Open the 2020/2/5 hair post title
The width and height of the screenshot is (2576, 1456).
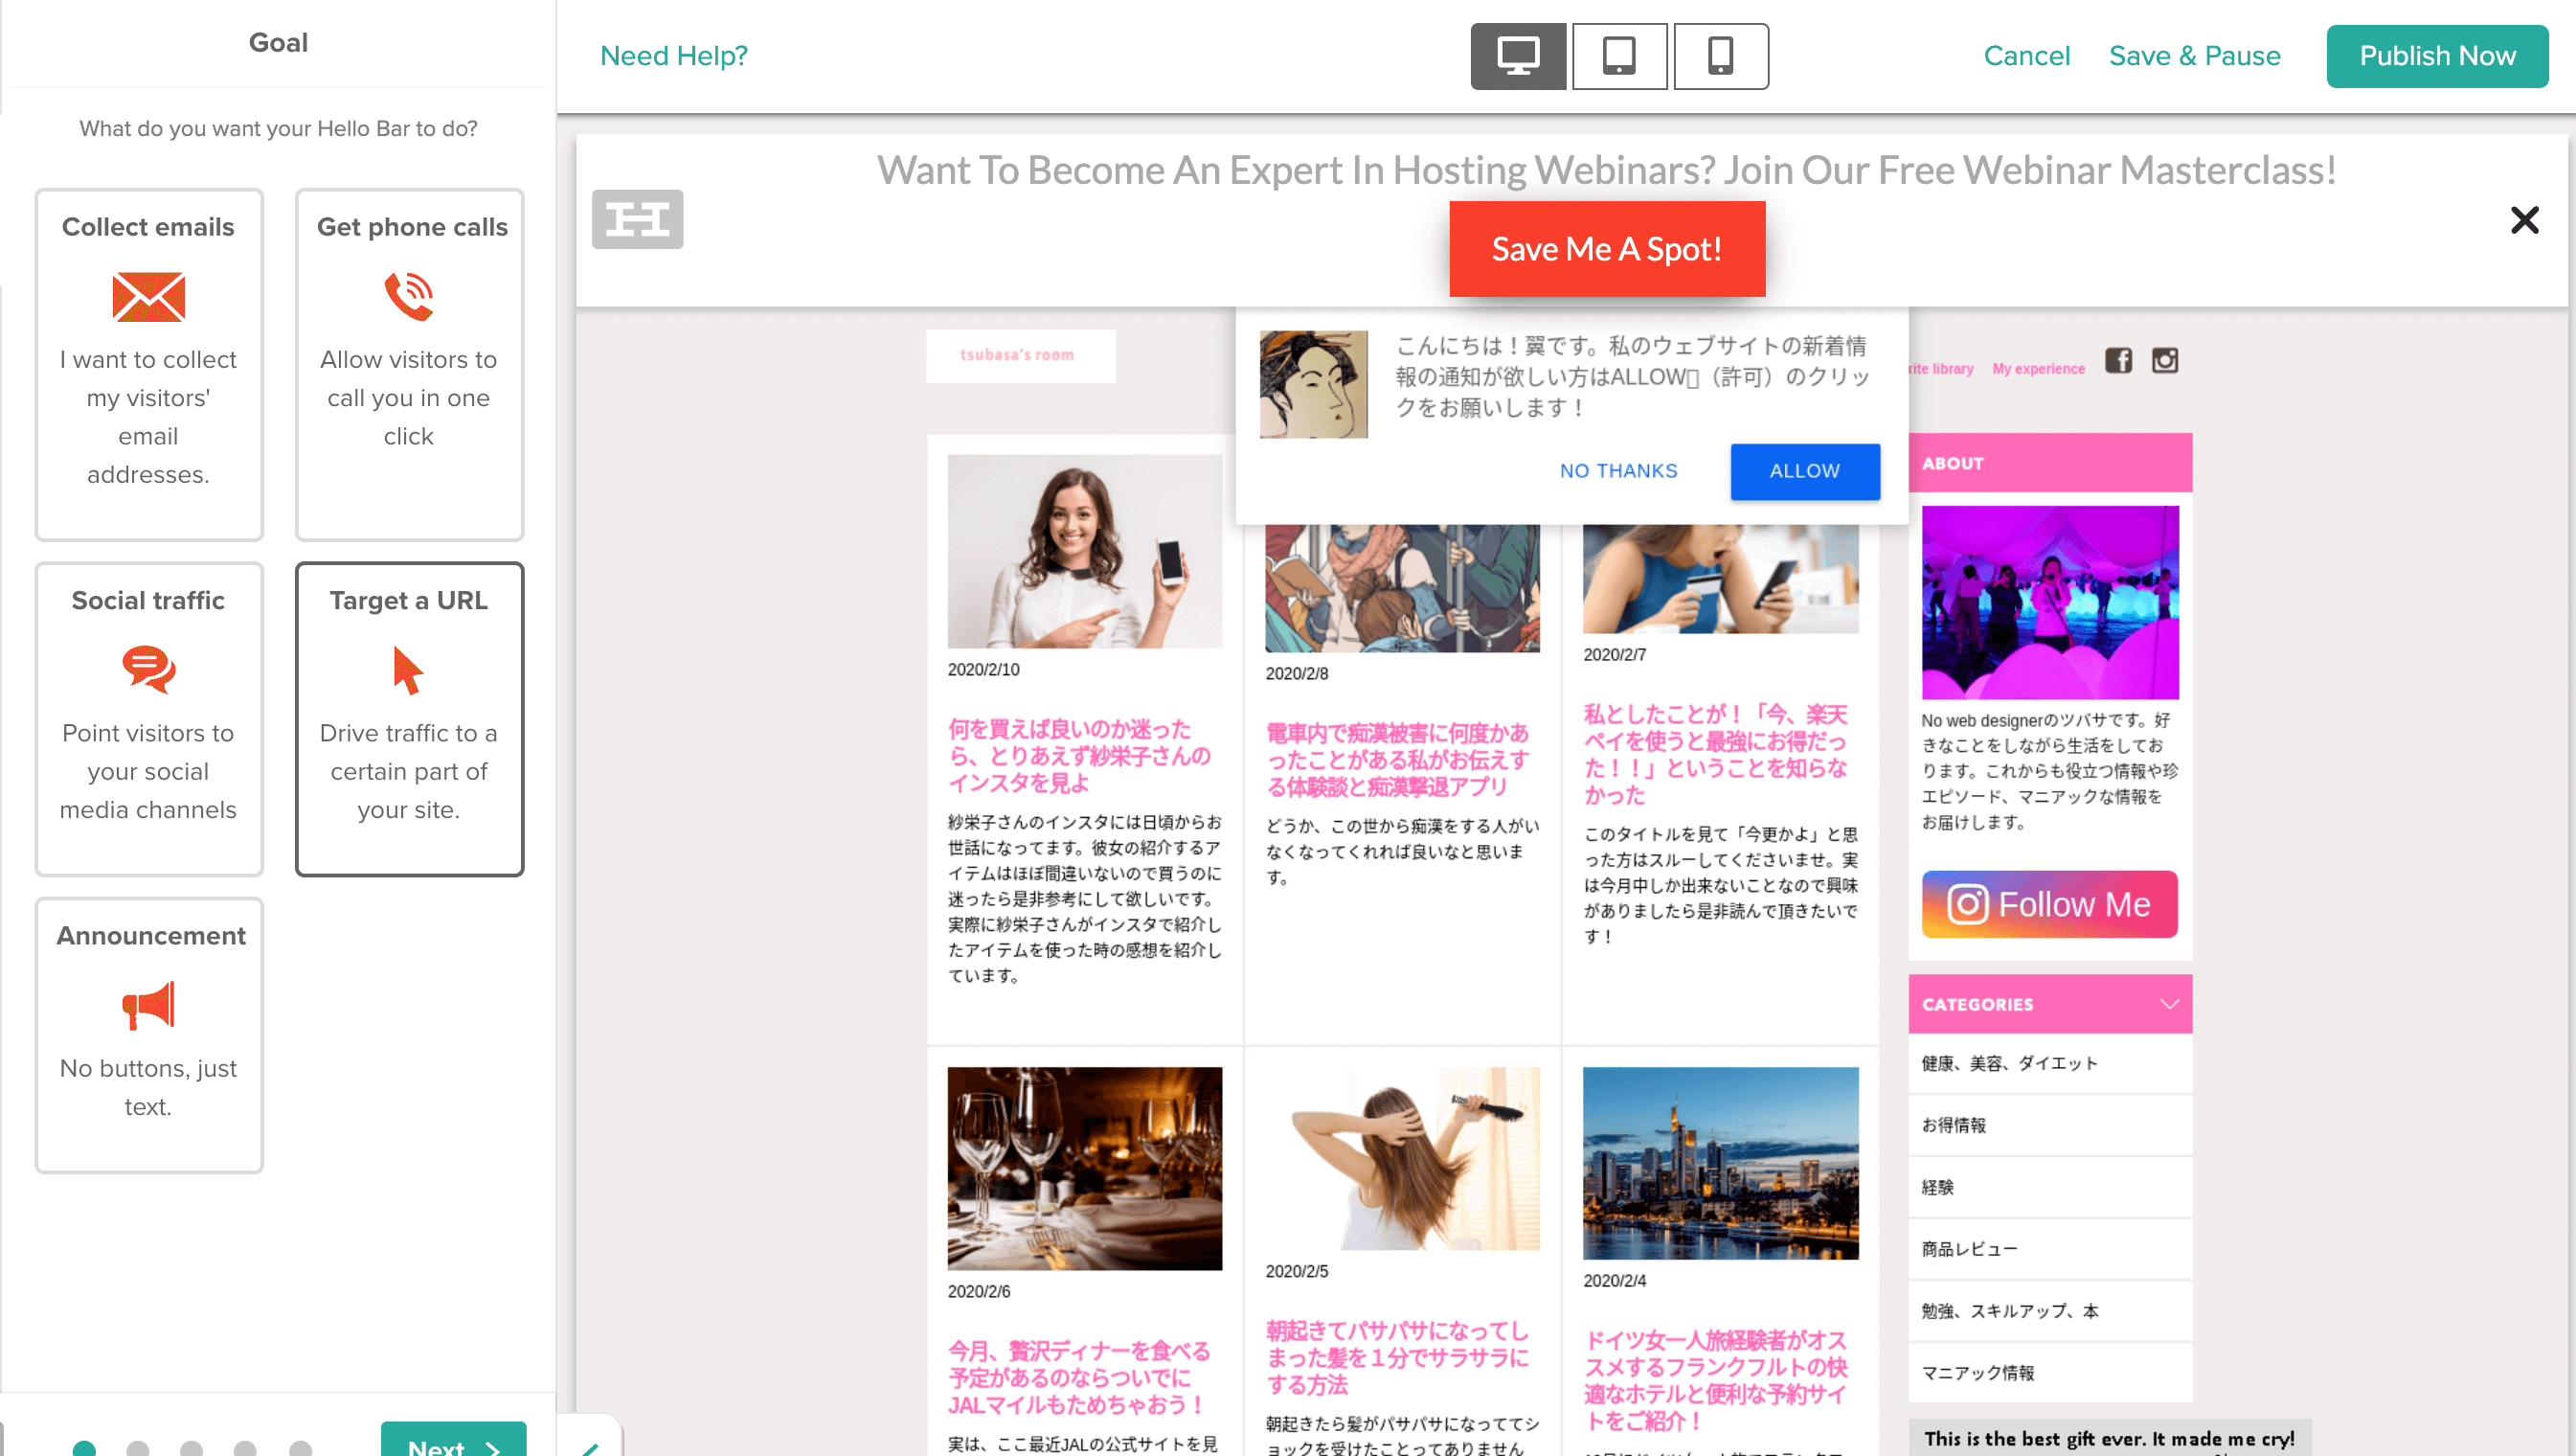[1397, 1358]
